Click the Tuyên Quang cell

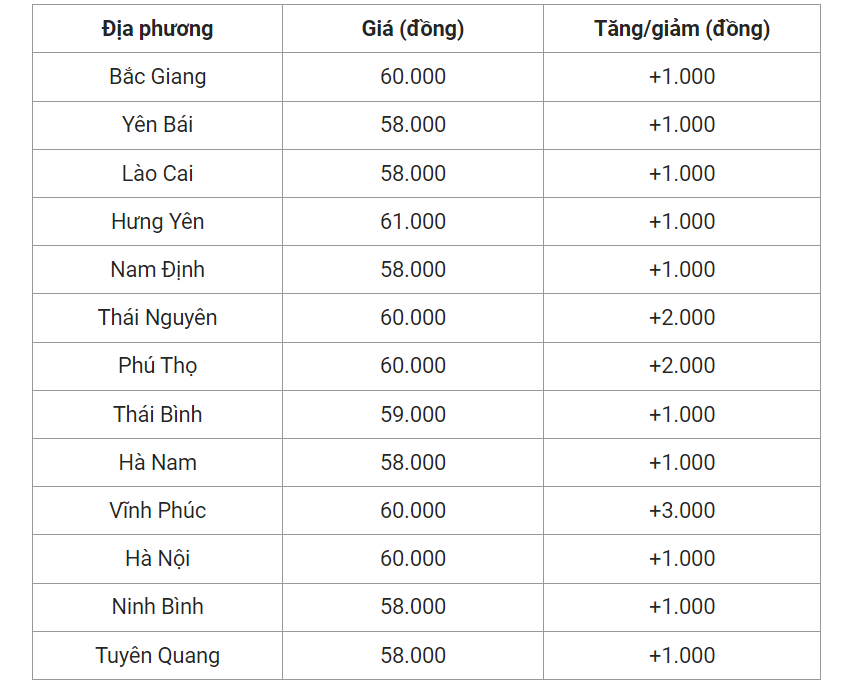tap(157, 655)
